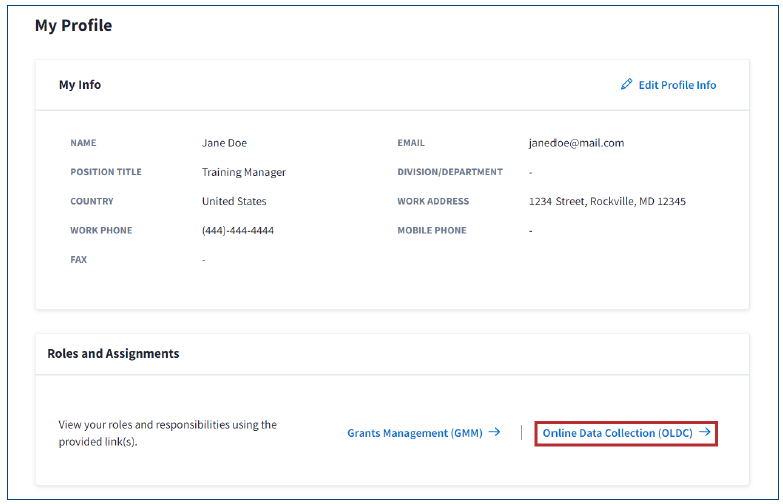Open the Grants Management (GMM) link
Image resolution: width=783 pixels, height=504 pixels.
[x=415, y=433]
